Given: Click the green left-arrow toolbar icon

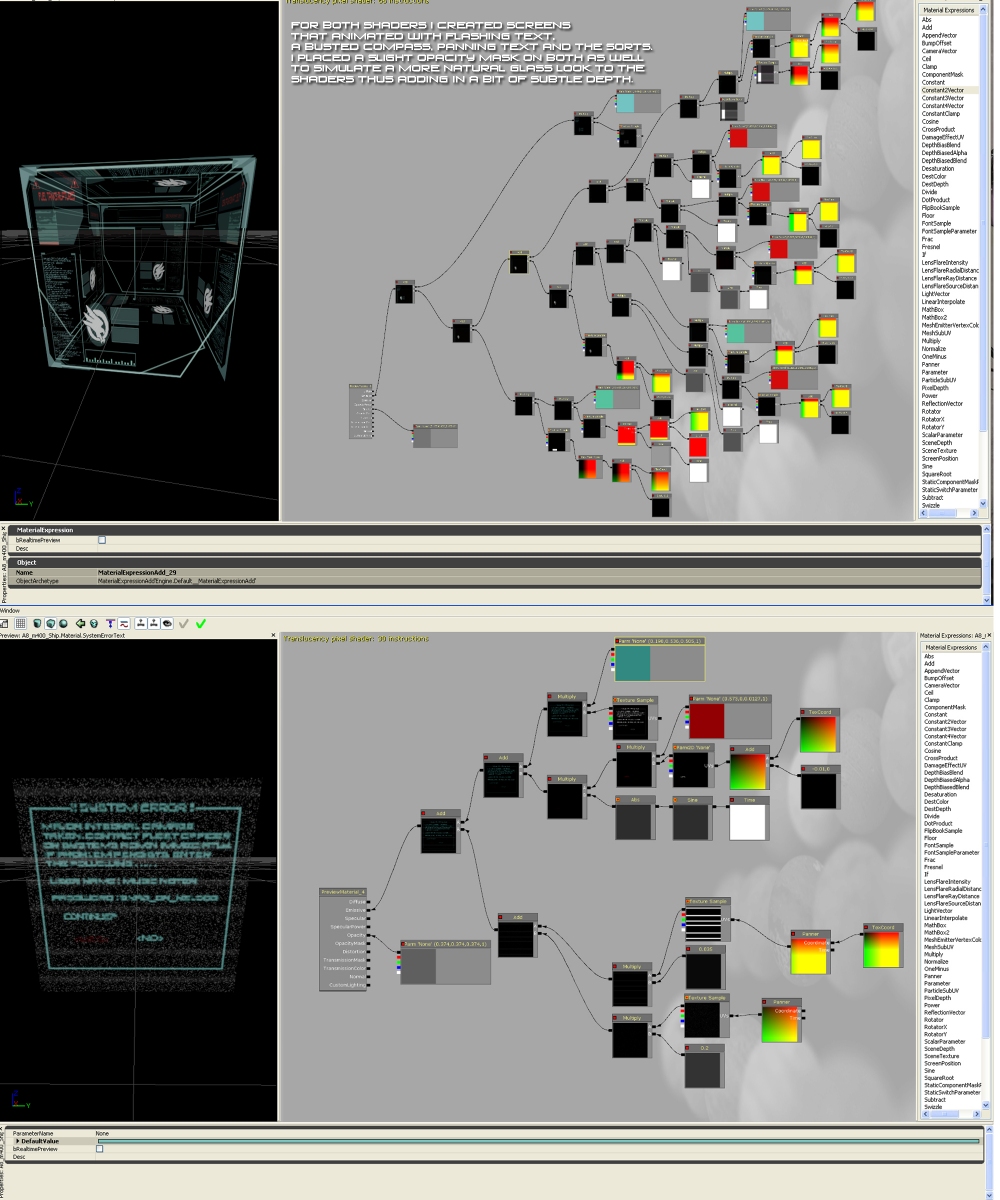Looking at the screenshot, I should tap(81, 623).
